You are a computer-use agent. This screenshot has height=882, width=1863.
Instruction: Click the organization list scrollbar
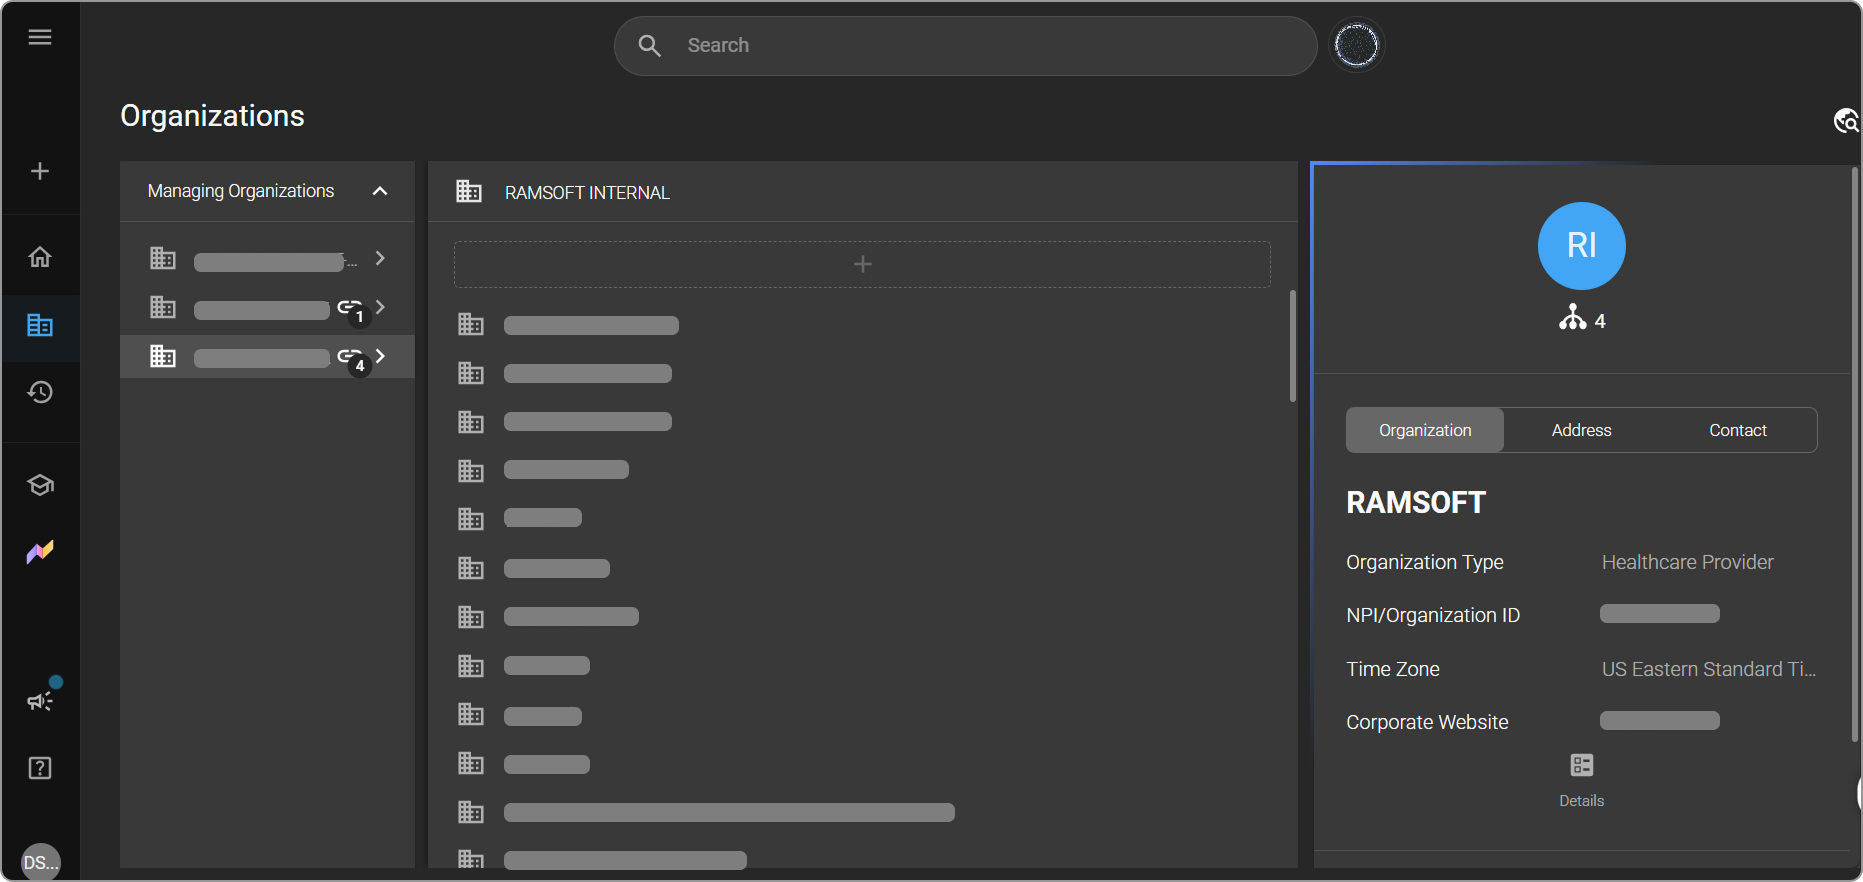[x=1292, y=346]
